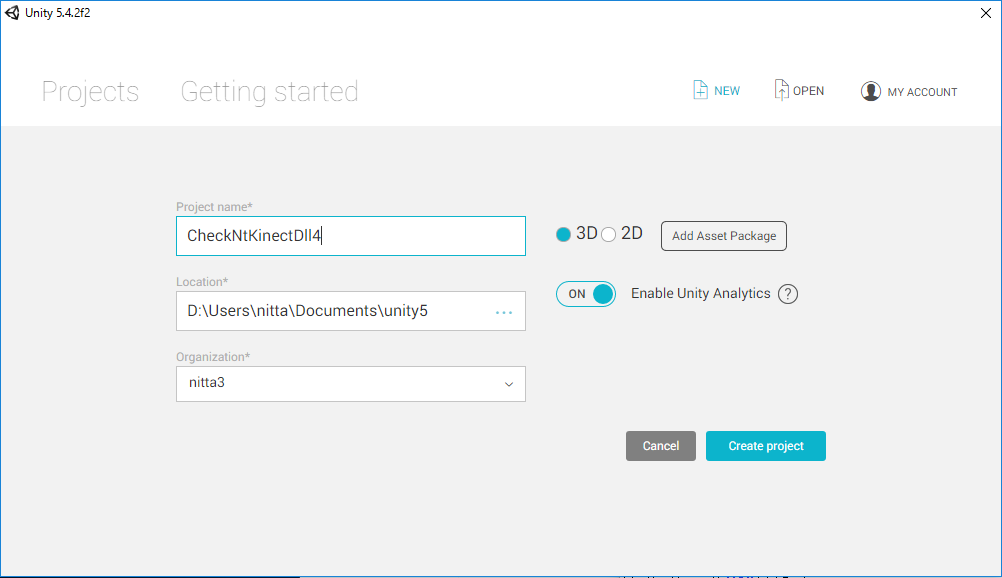The image size is (1002, 578).
Task: Switch to the Projects tab
Action: coord(90,92)
